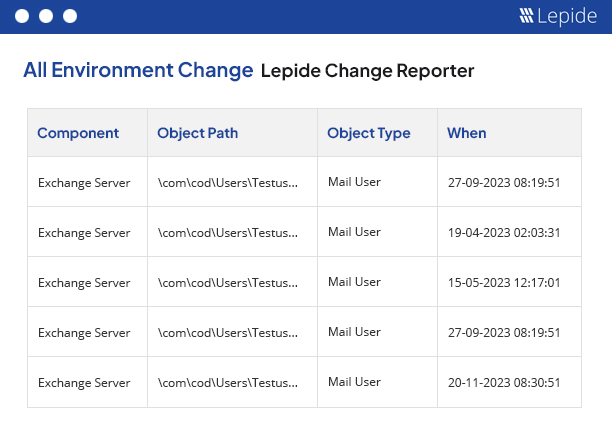Click the object path in the 19-04-2023 row

point(228,233)
